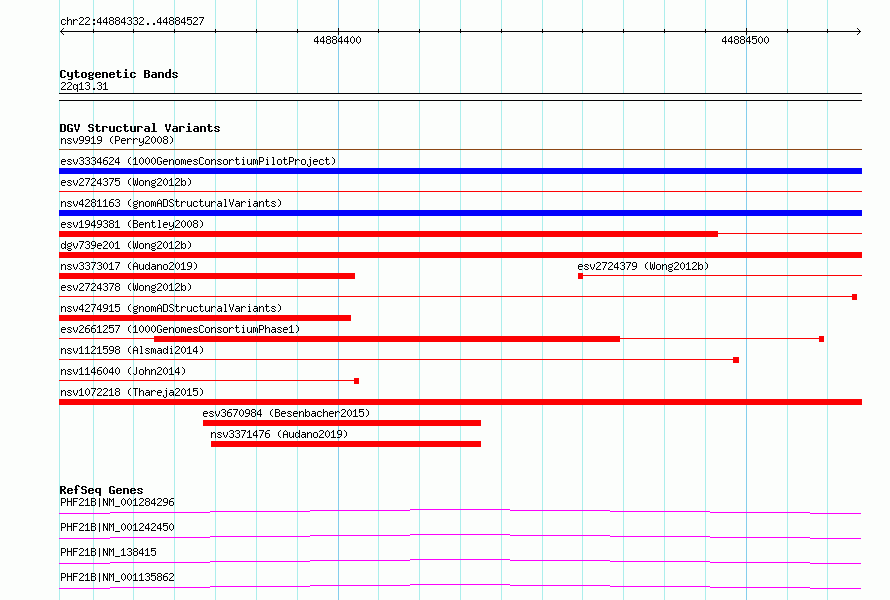Click the PHF21B|NM_001242450 gene label
This screenshot has width=890, height=600.
tap(117, 527)
